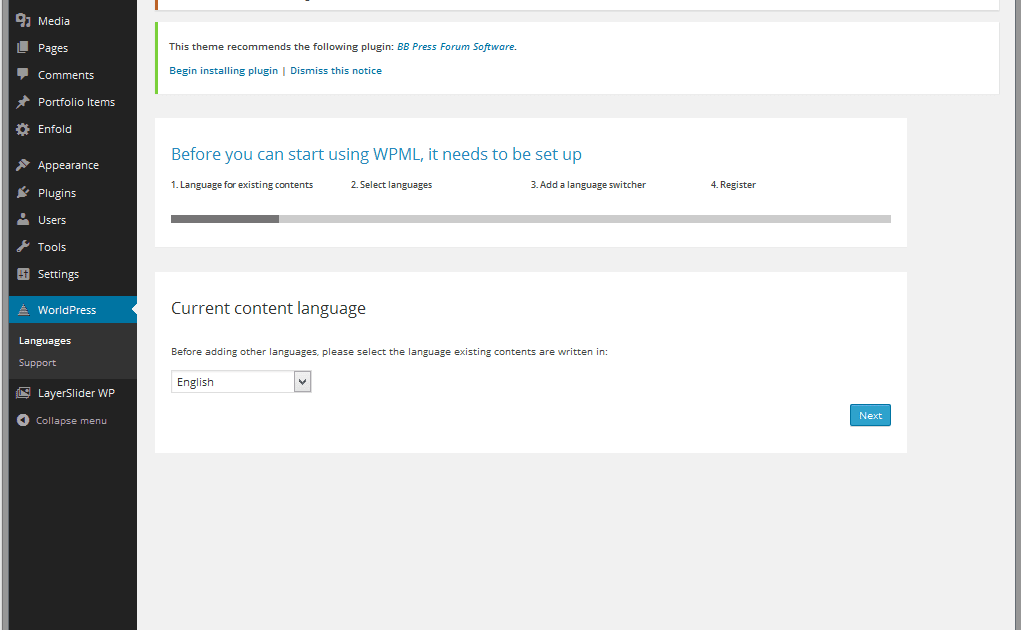Dismiss this notice link
1021x630 pixels.
336,71
